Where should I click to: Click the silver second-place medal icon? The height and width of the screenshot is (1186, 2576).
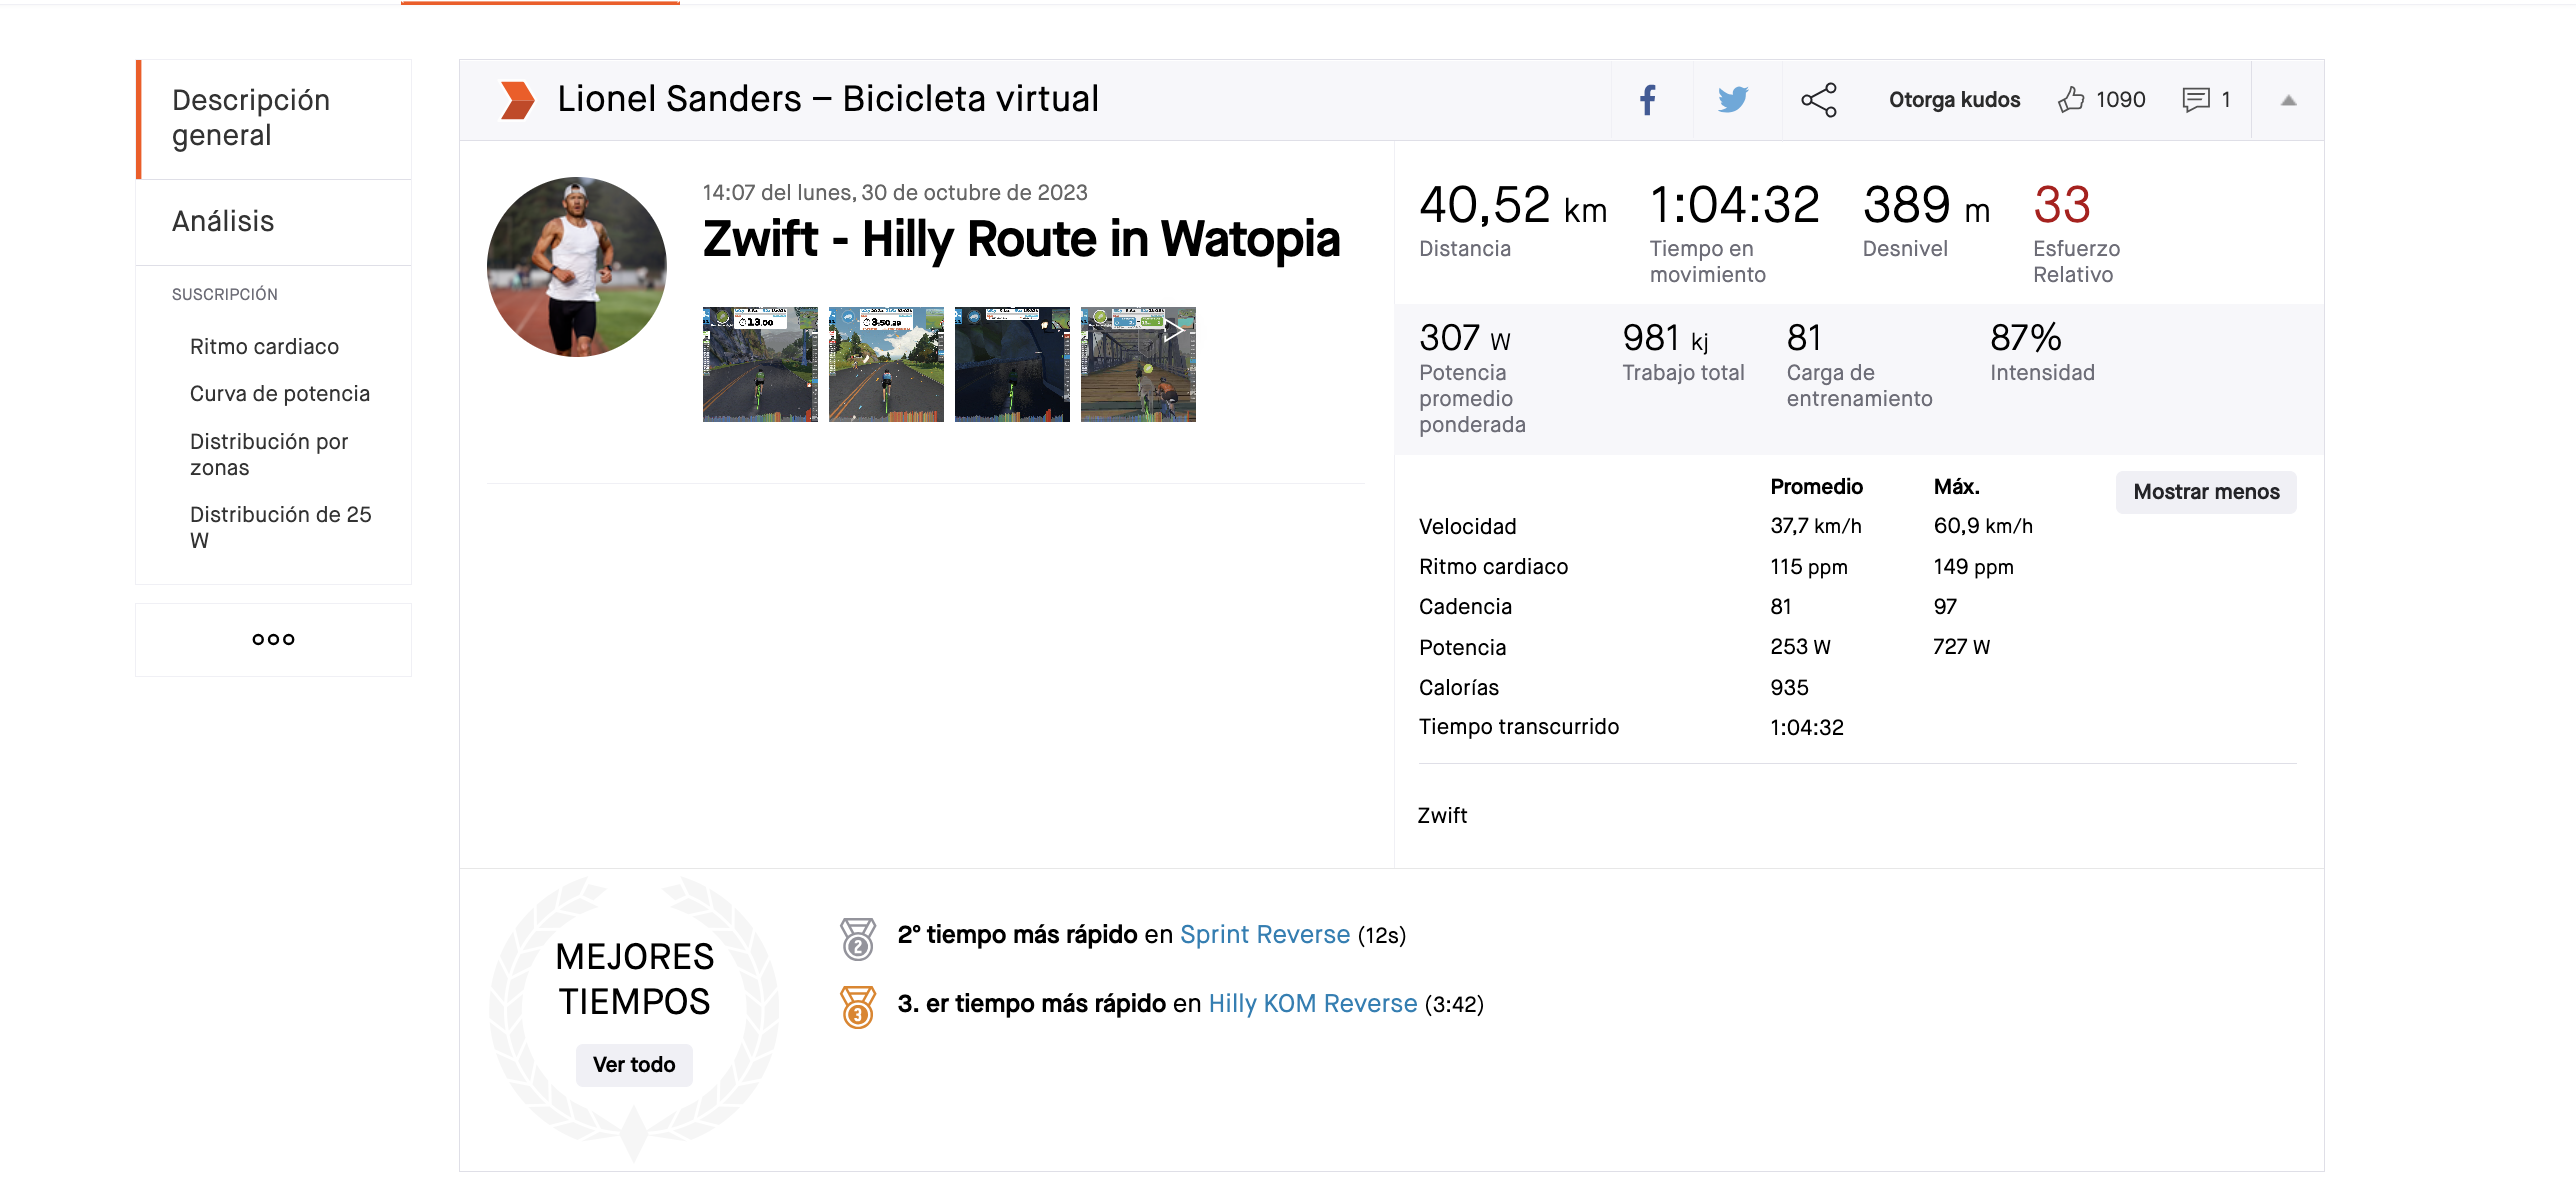pyautogui.click(x=858, y=938)
